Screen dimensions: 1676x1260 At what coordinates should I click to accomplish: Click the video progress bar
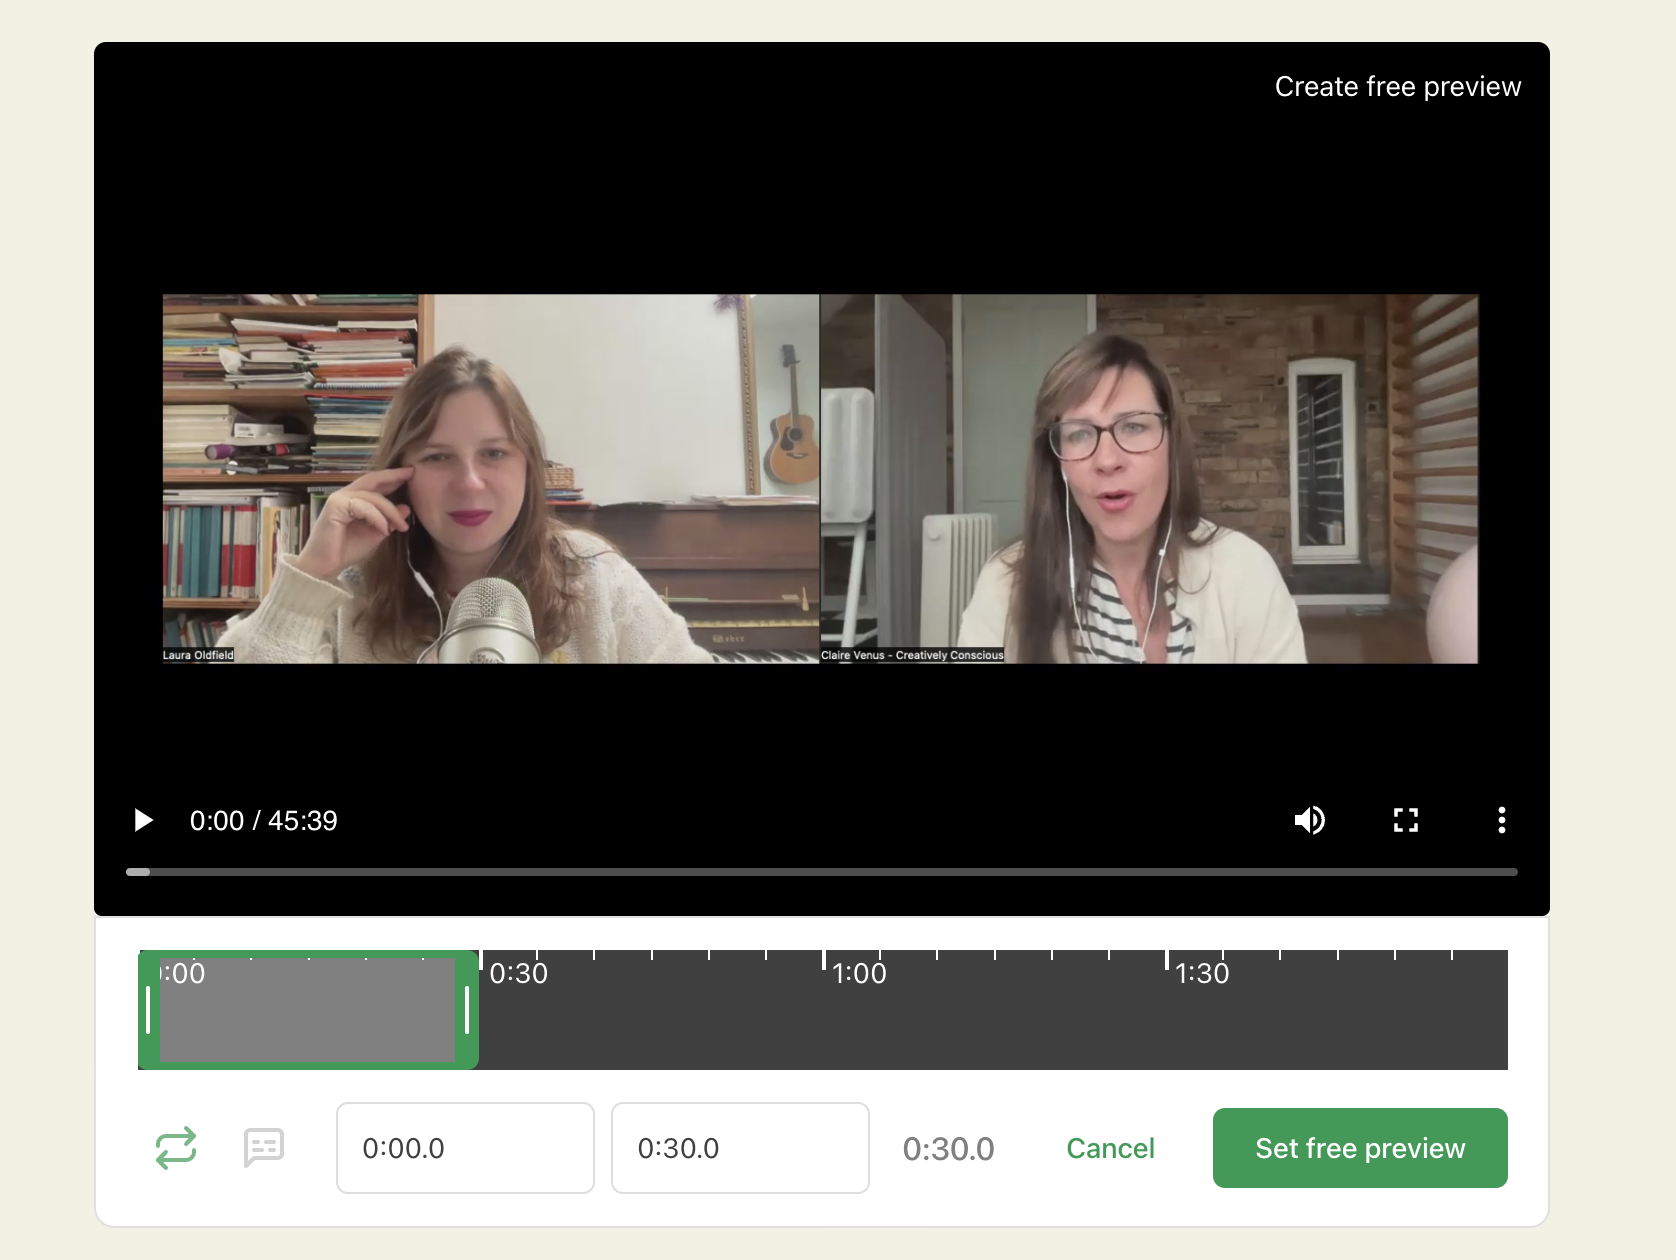coord(820,872)
